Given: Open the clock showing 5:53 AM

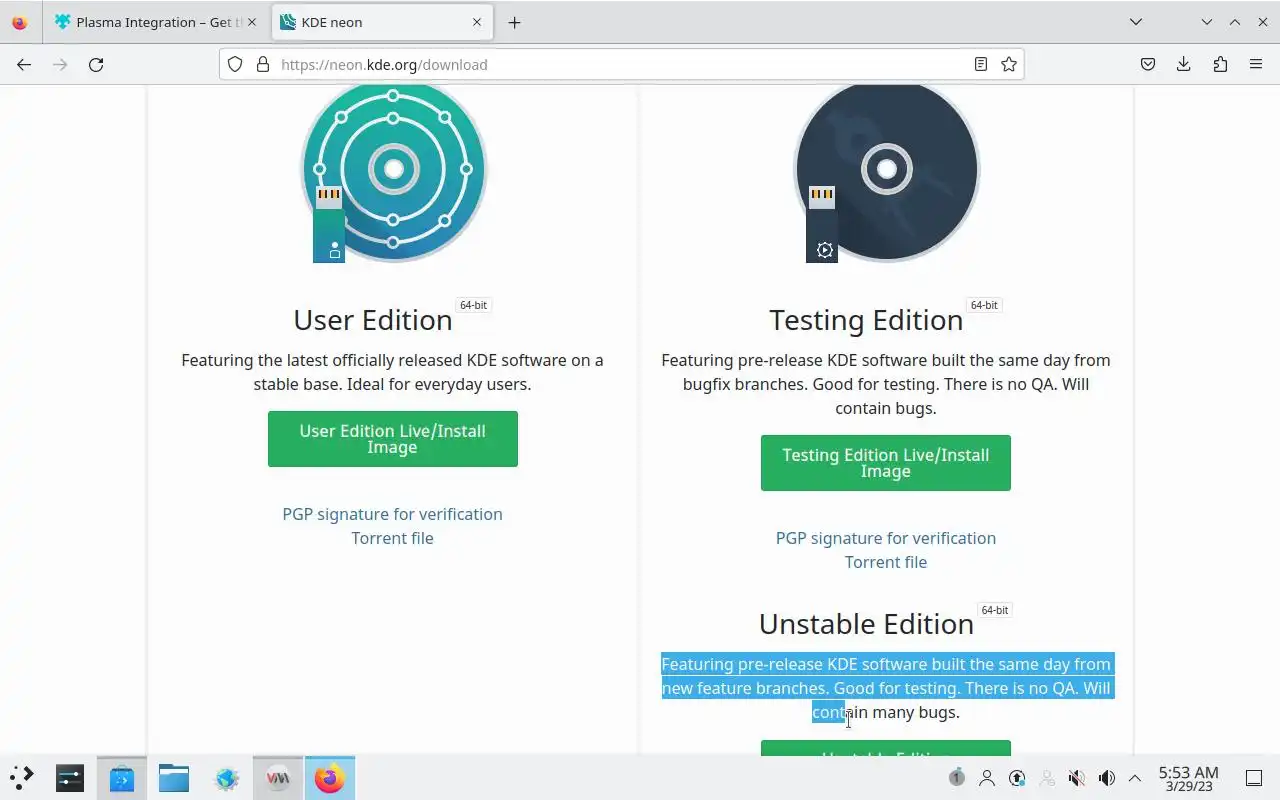Looking at the screenshot, I should click(1188, 778).
